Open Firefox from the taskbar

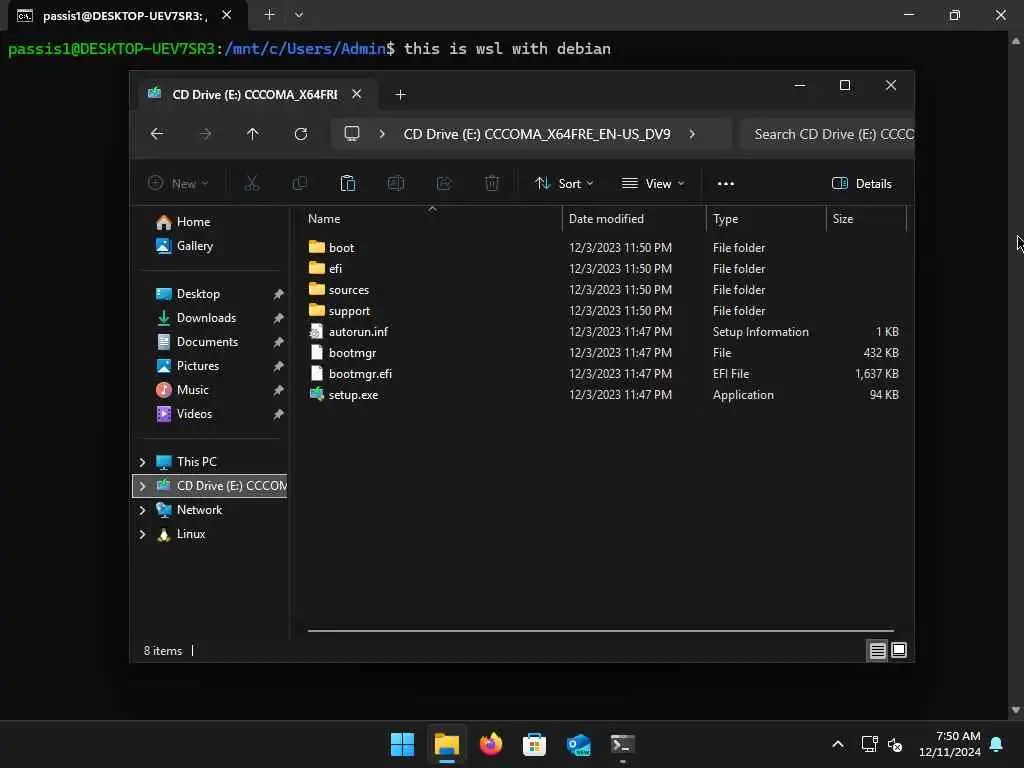tap(490, 744)
